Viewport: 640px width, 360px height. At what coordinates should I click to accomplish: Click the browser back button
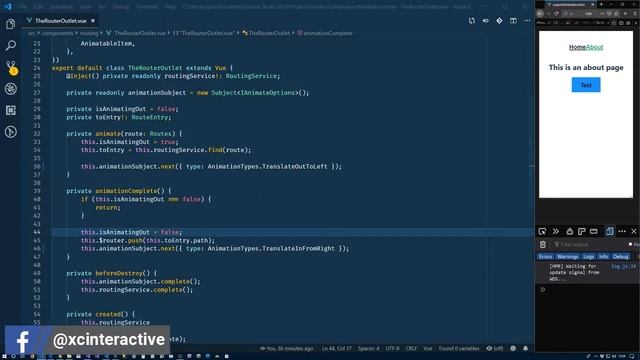click(540, 13)
